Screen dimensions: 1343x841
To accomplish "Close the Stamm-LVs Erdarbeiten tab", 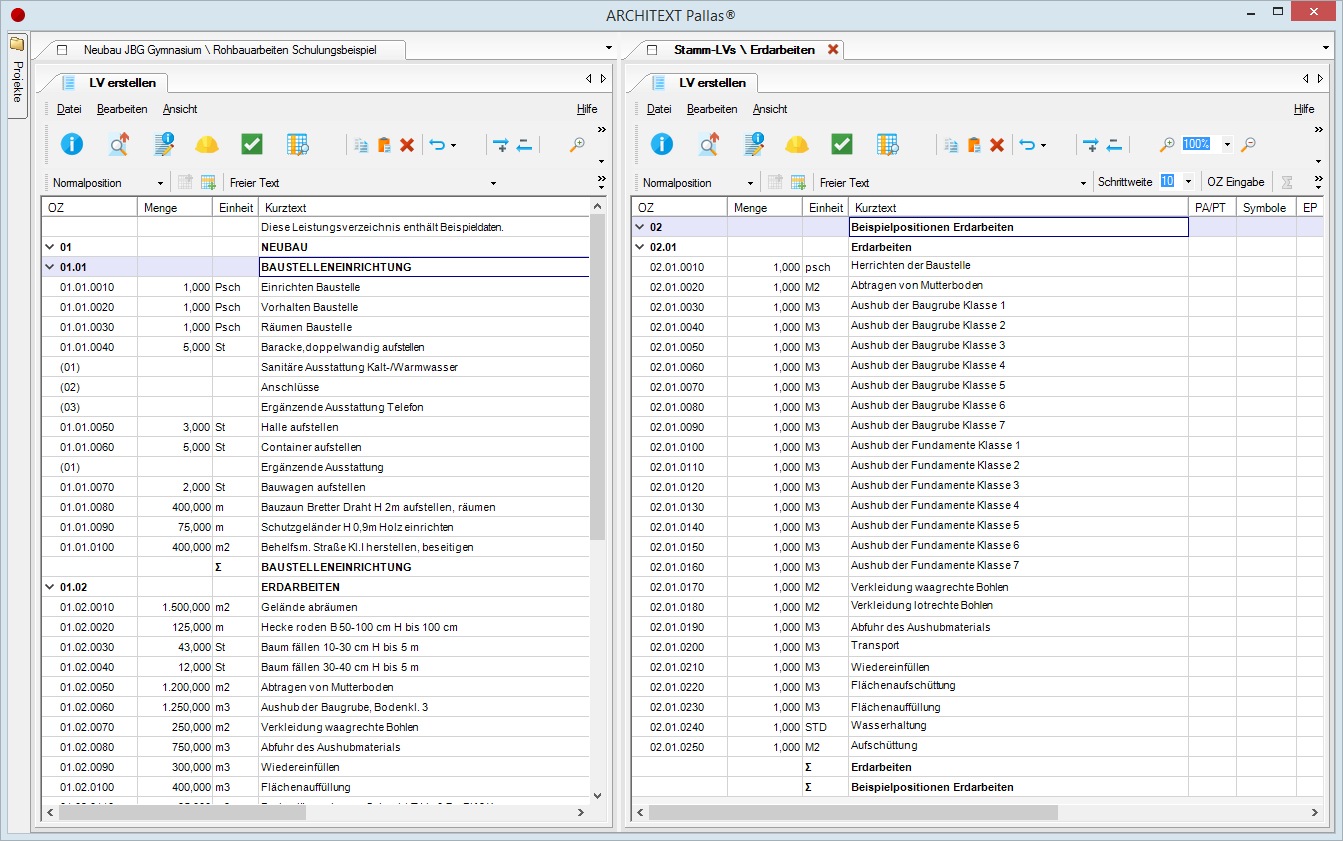I will [x=833, y=49].
